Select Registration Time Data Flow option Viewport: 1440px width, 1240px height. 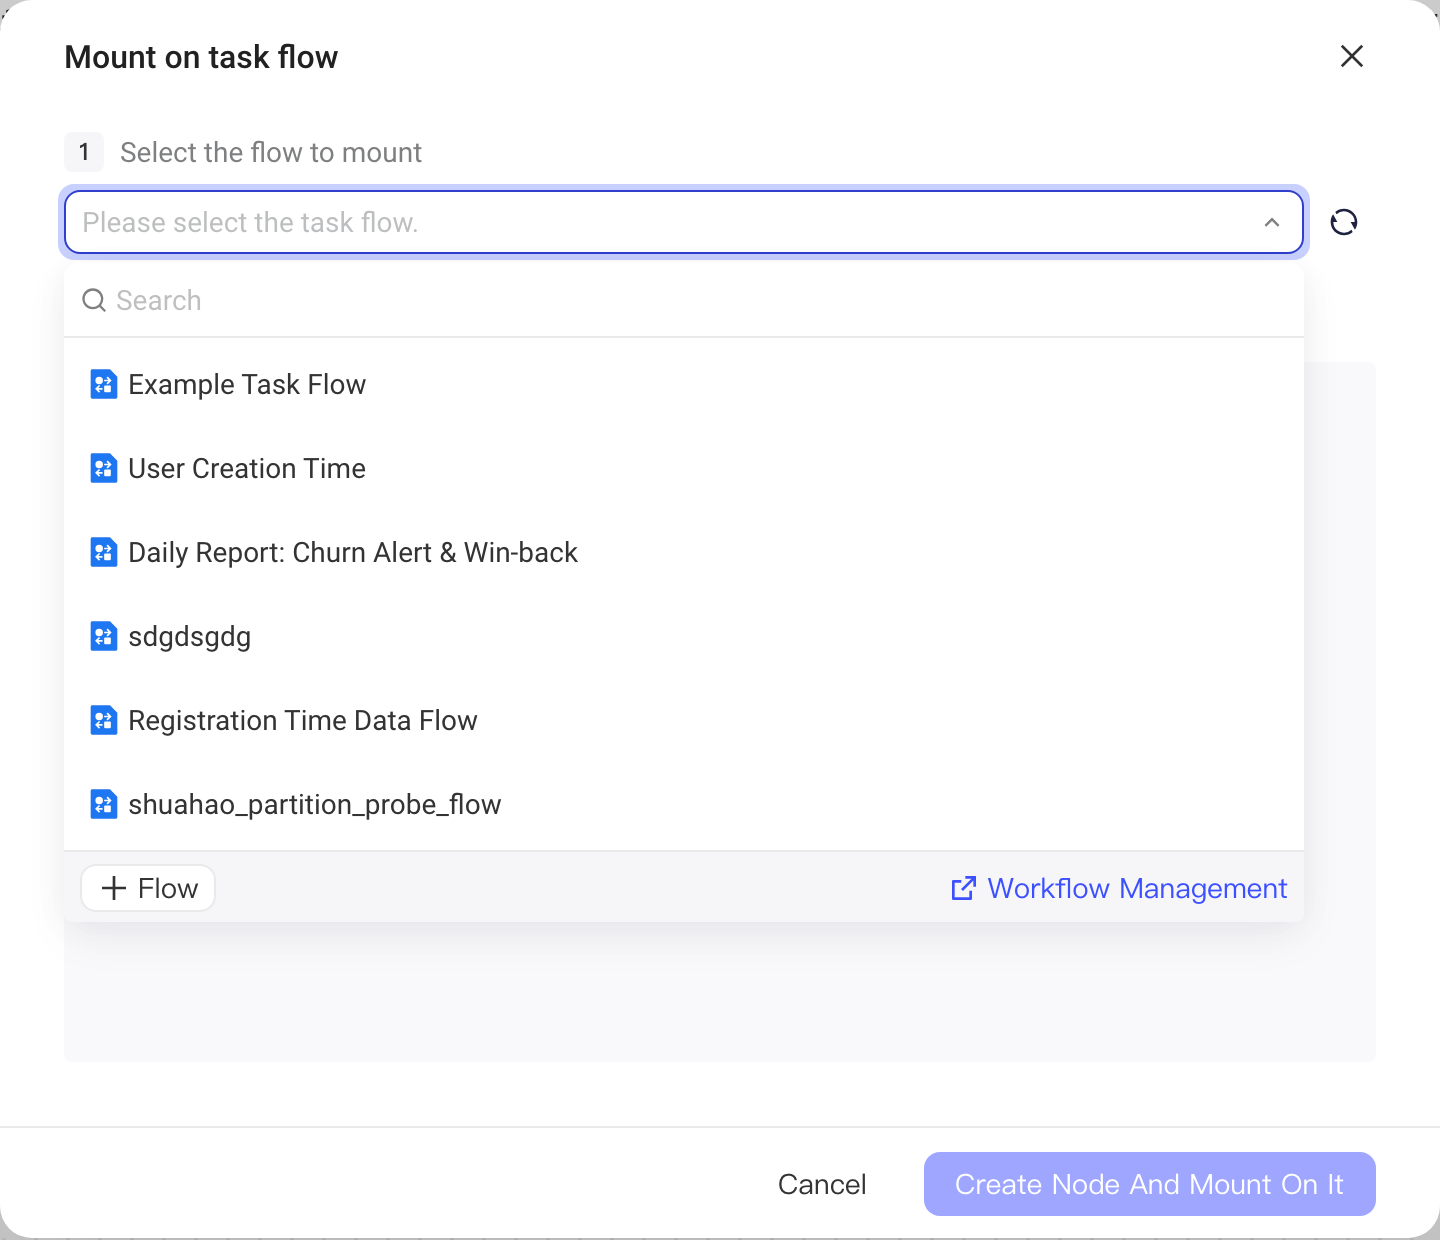pyautogui.click(x=684, y=720)
